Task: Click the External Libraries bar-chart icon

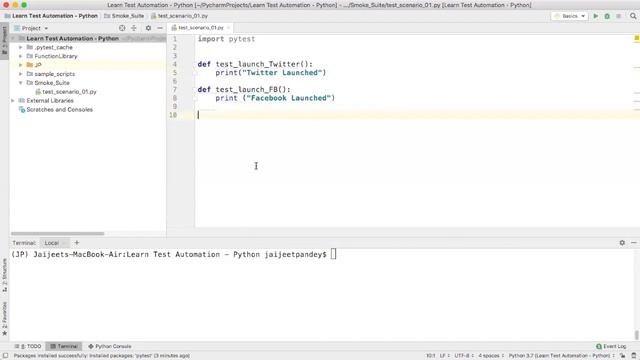Action: point(22,100)
